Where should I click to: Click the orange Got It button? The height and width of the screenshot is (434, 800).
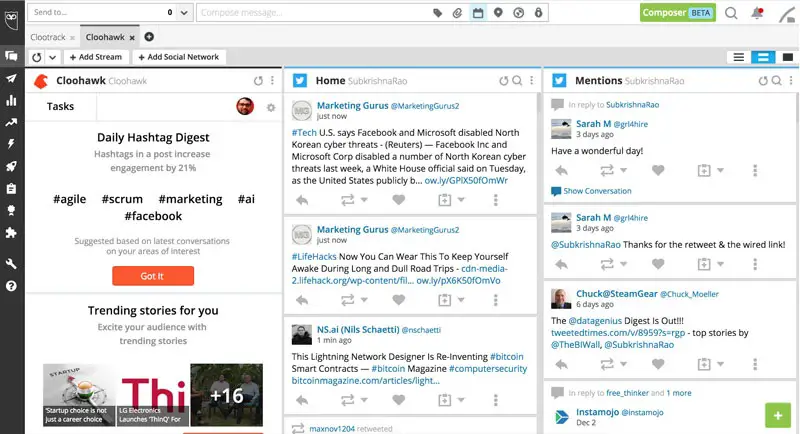click(x=153, y=276)
